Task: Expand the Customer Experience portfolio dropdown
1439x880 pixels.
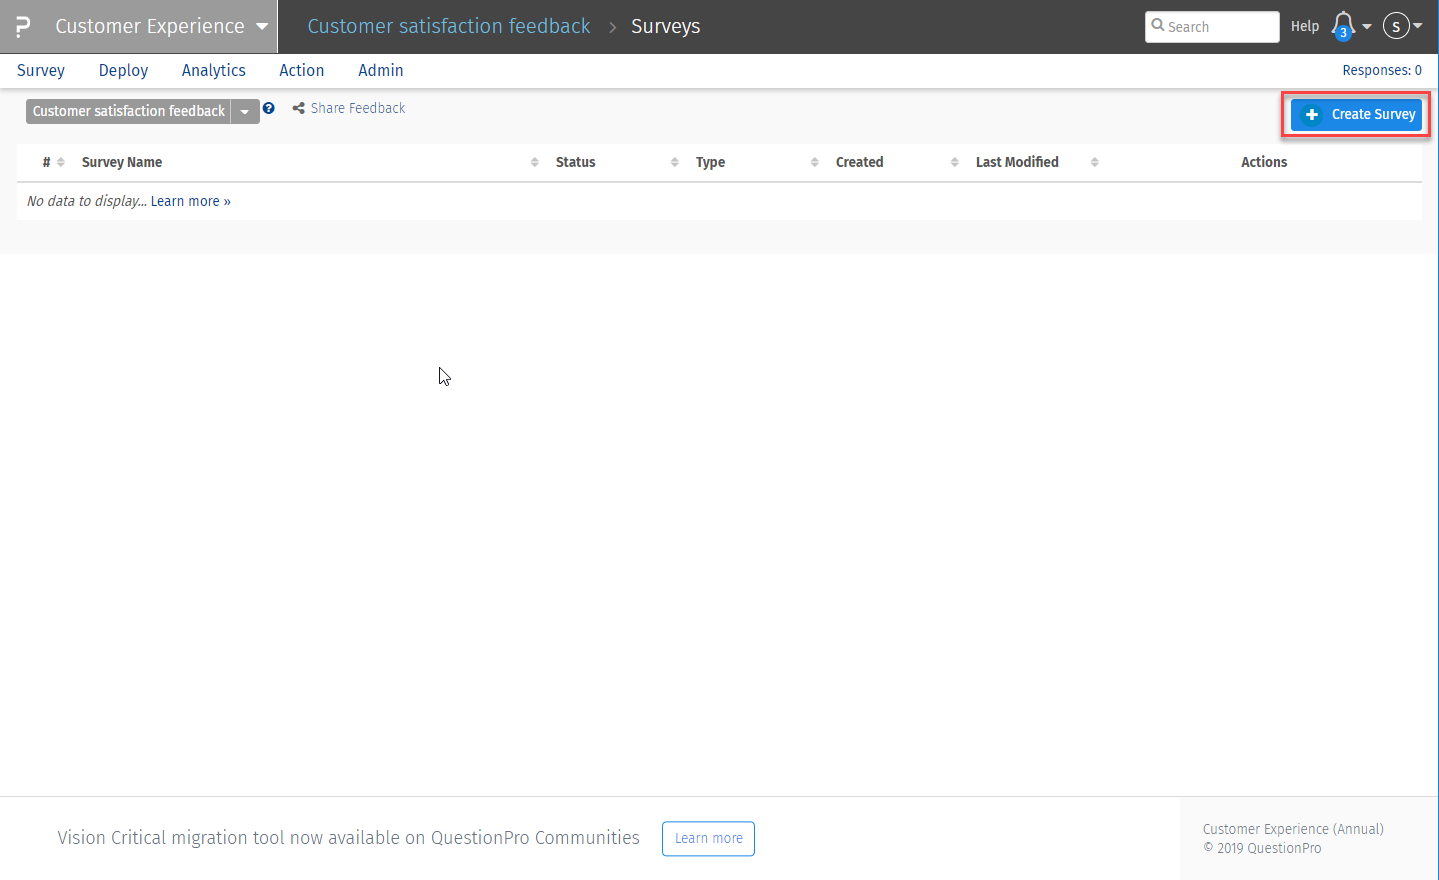Action: (x=261, y=26)
